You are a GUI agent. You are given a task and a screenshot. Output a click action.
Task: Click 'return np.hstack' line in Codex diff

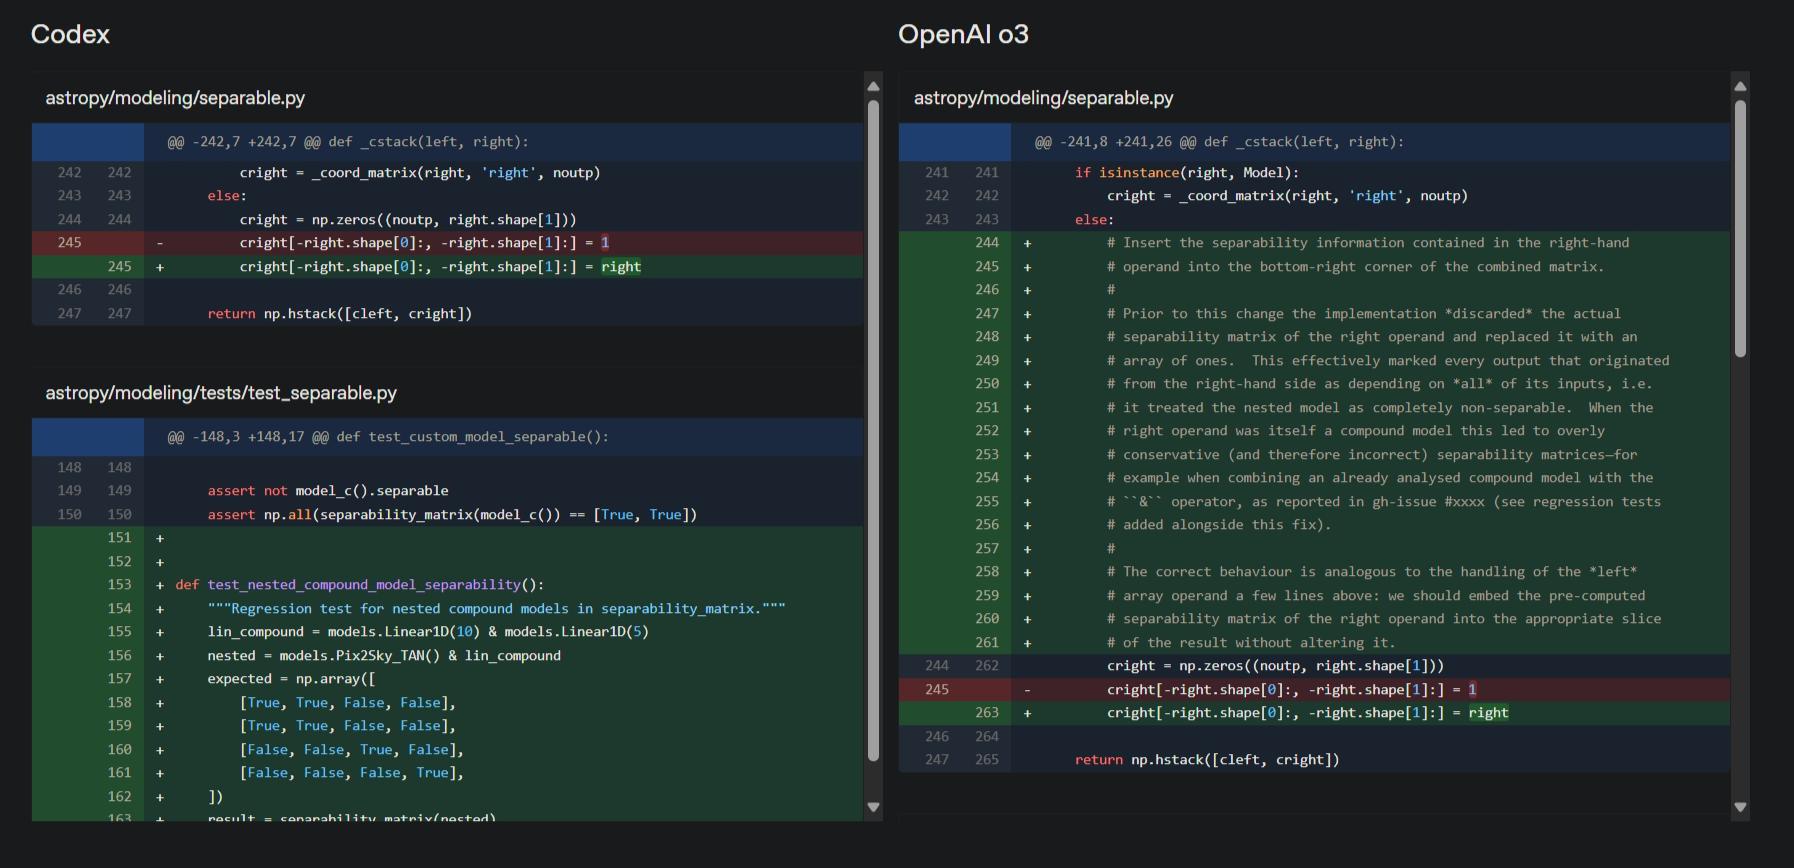click(x=447, y=314)
